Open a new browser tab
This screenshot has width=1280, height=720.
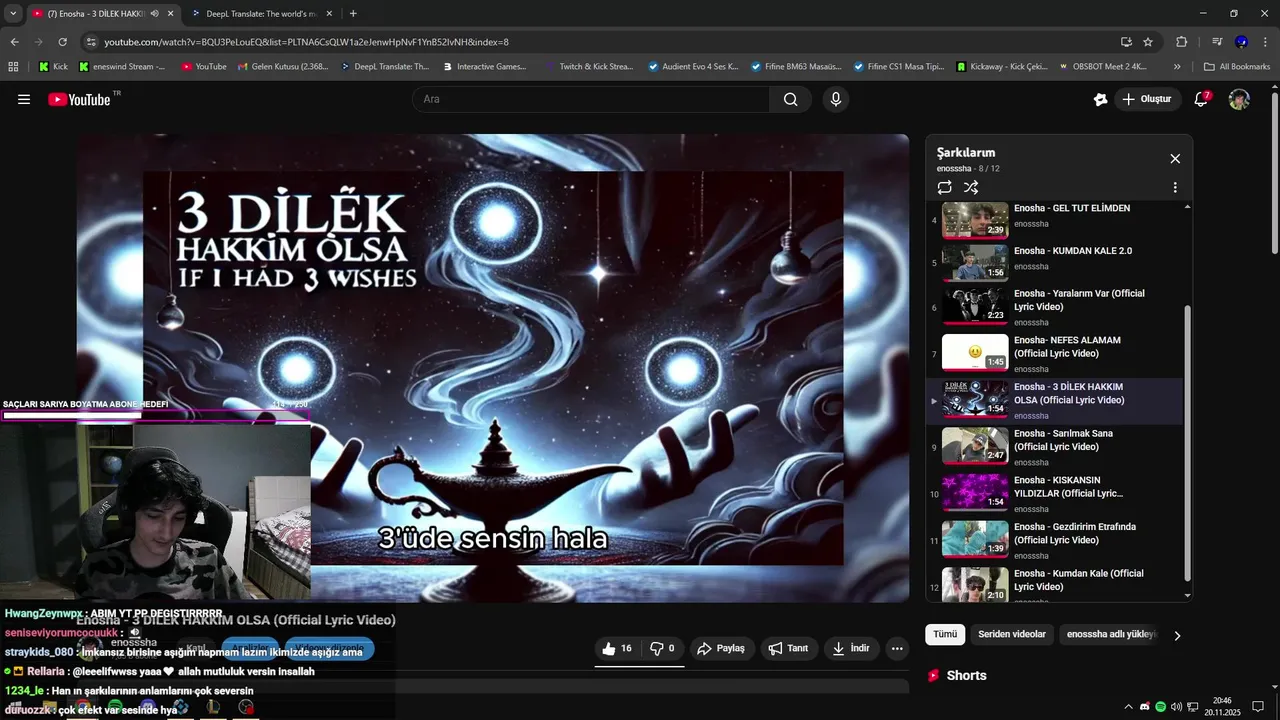coord(353,13)
